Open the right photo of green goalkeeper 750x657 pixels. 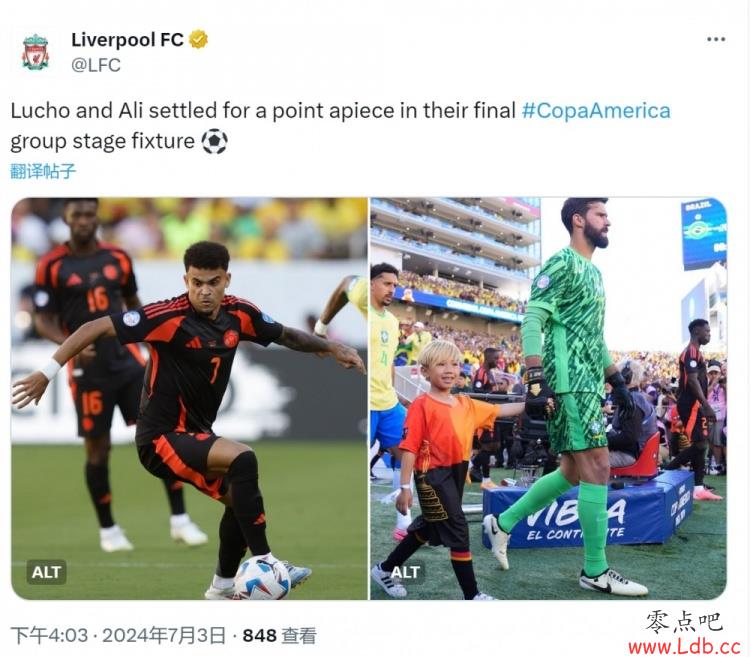pos(548,398)
